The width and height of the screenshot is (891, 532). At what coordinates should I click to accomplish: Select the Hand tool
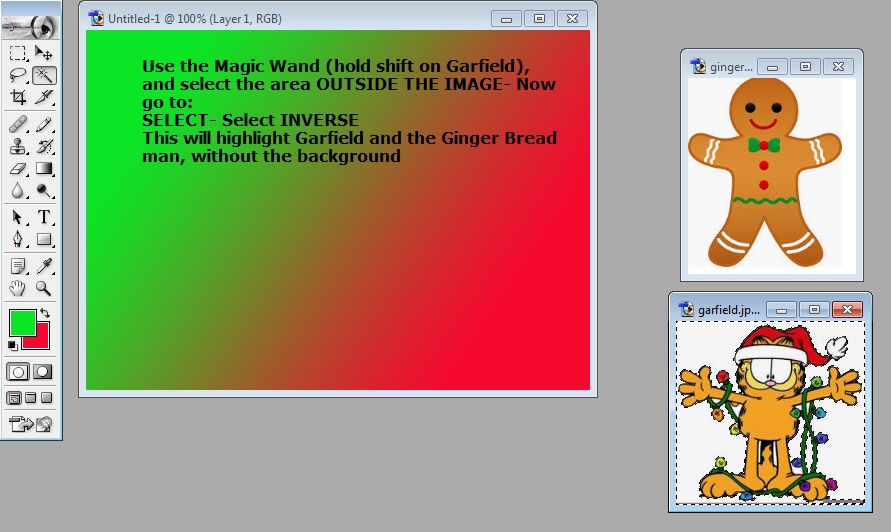[18, 288]
